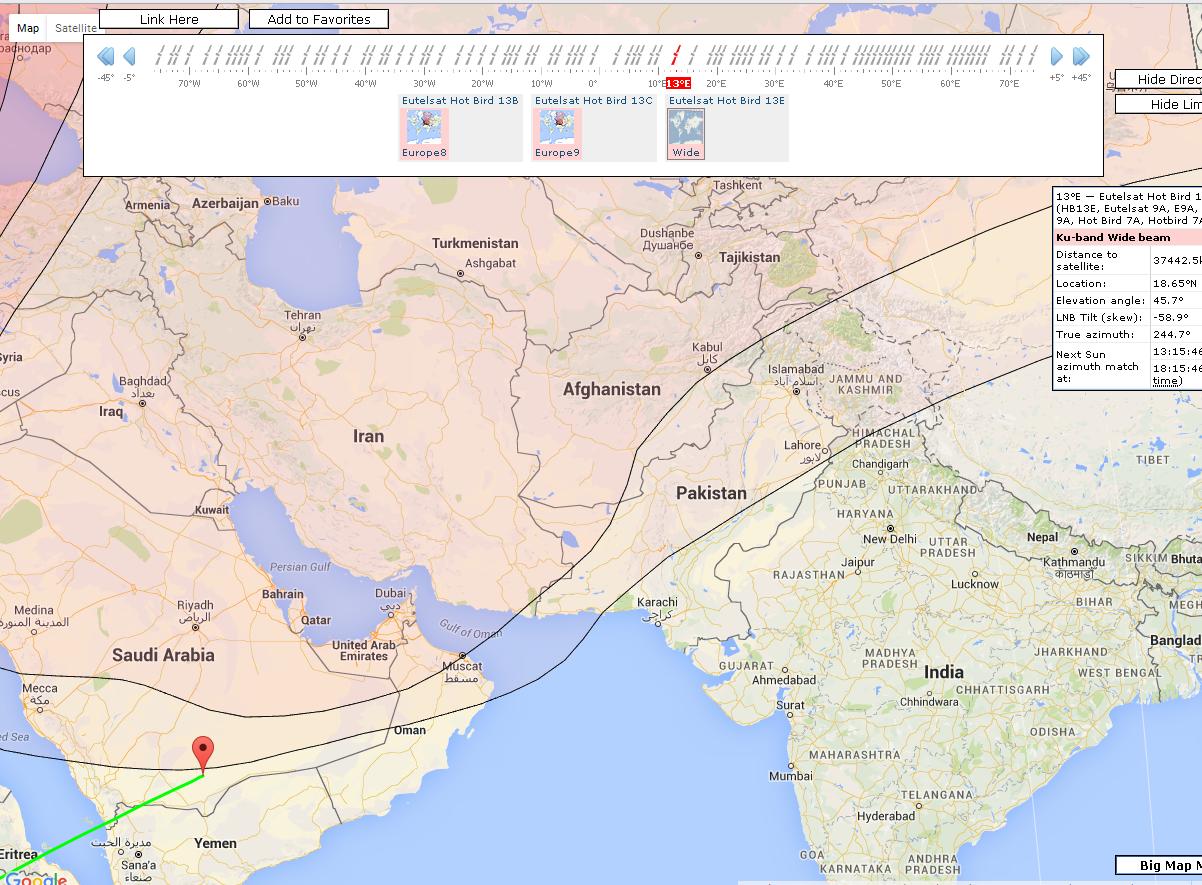Screen dimensions: 1202x885
Task: Select the red satellite marker at 13°E
Action: pos(677,56)
